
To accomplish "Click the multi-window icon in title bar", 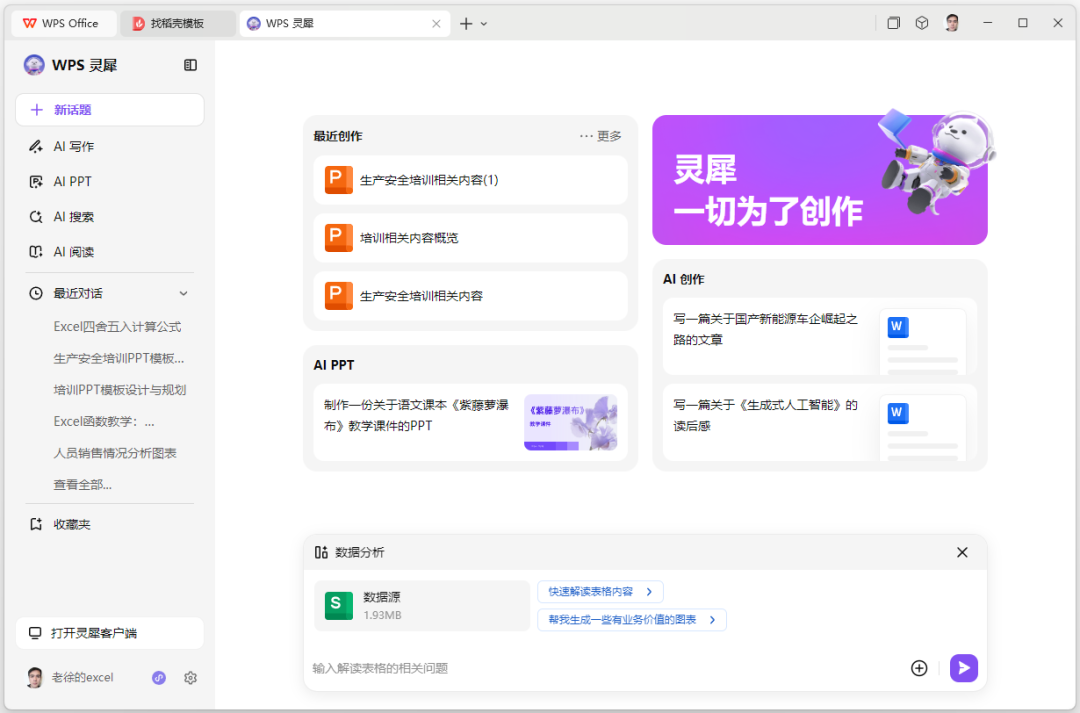I will tap(893, 23).
